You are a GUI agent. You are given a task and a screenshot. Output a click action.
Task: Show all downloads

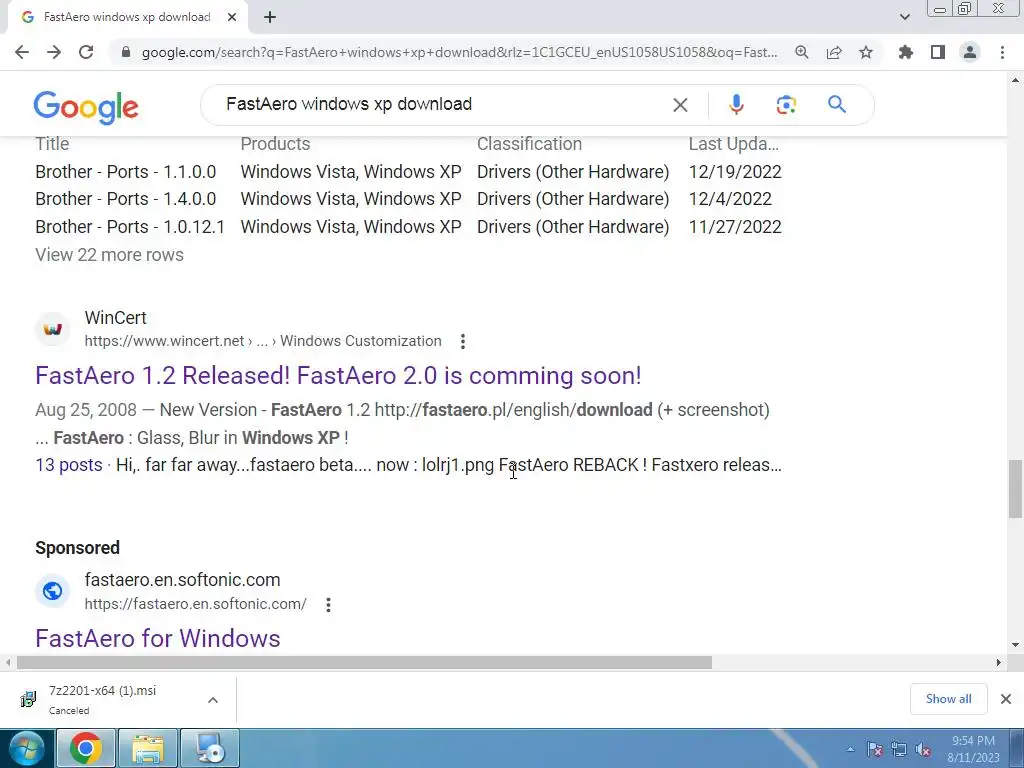(948, 699)
